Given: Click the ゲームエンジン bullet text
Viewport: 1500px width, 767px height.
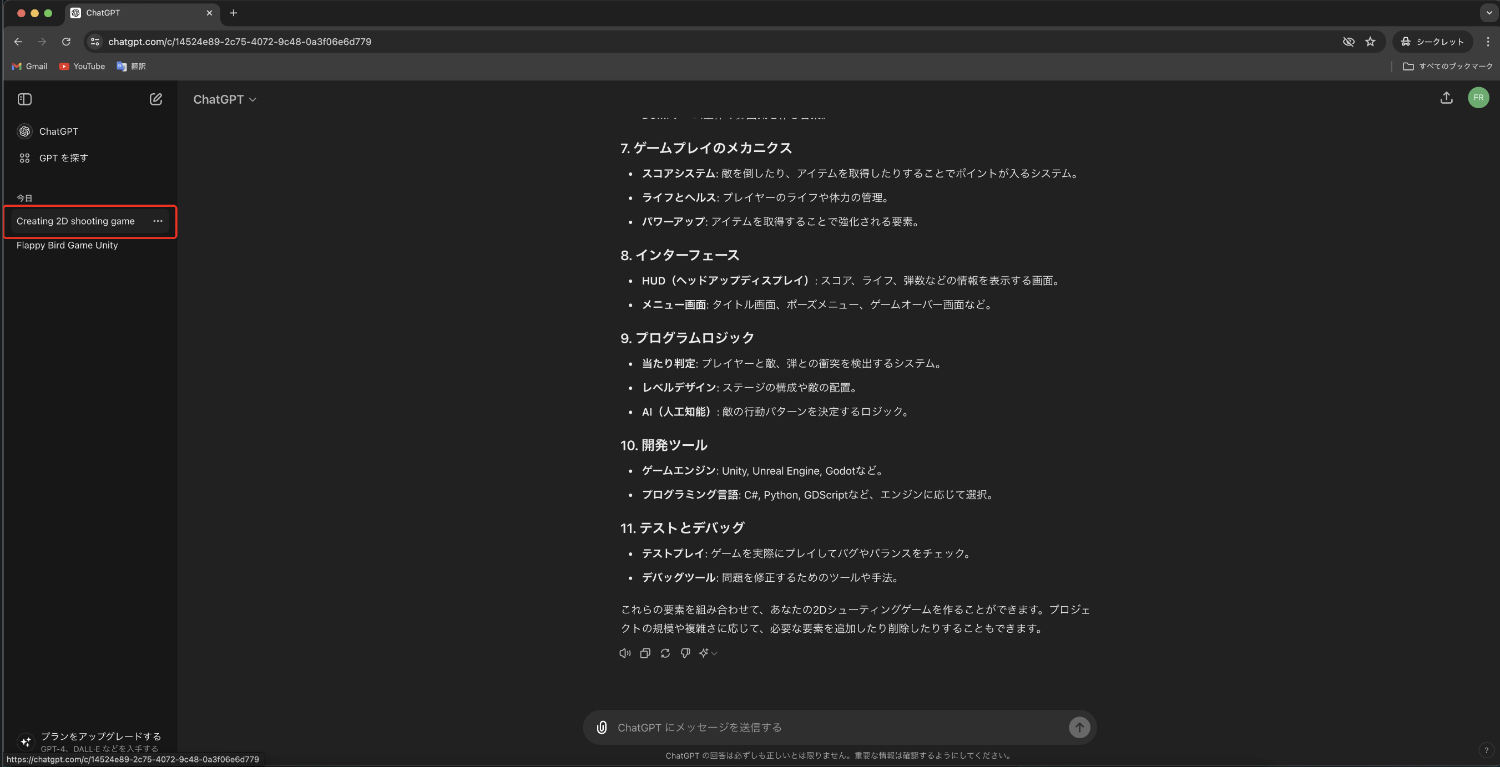Looking at the screenshot, I should 763,470.
